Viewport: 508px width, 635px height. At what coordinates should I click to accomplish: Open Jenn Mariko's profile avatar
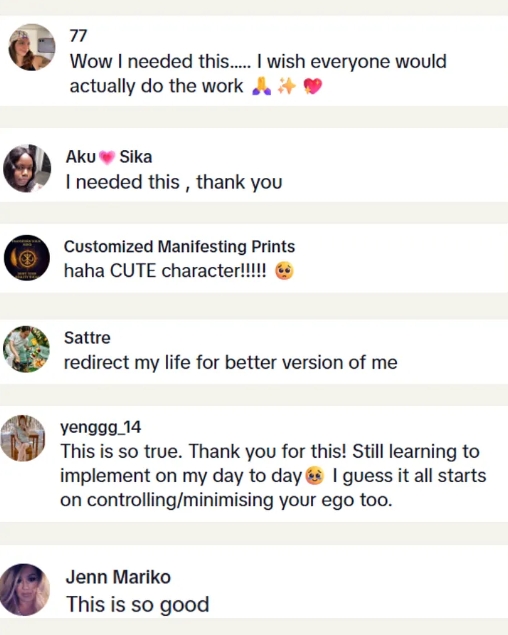(25, 589)
